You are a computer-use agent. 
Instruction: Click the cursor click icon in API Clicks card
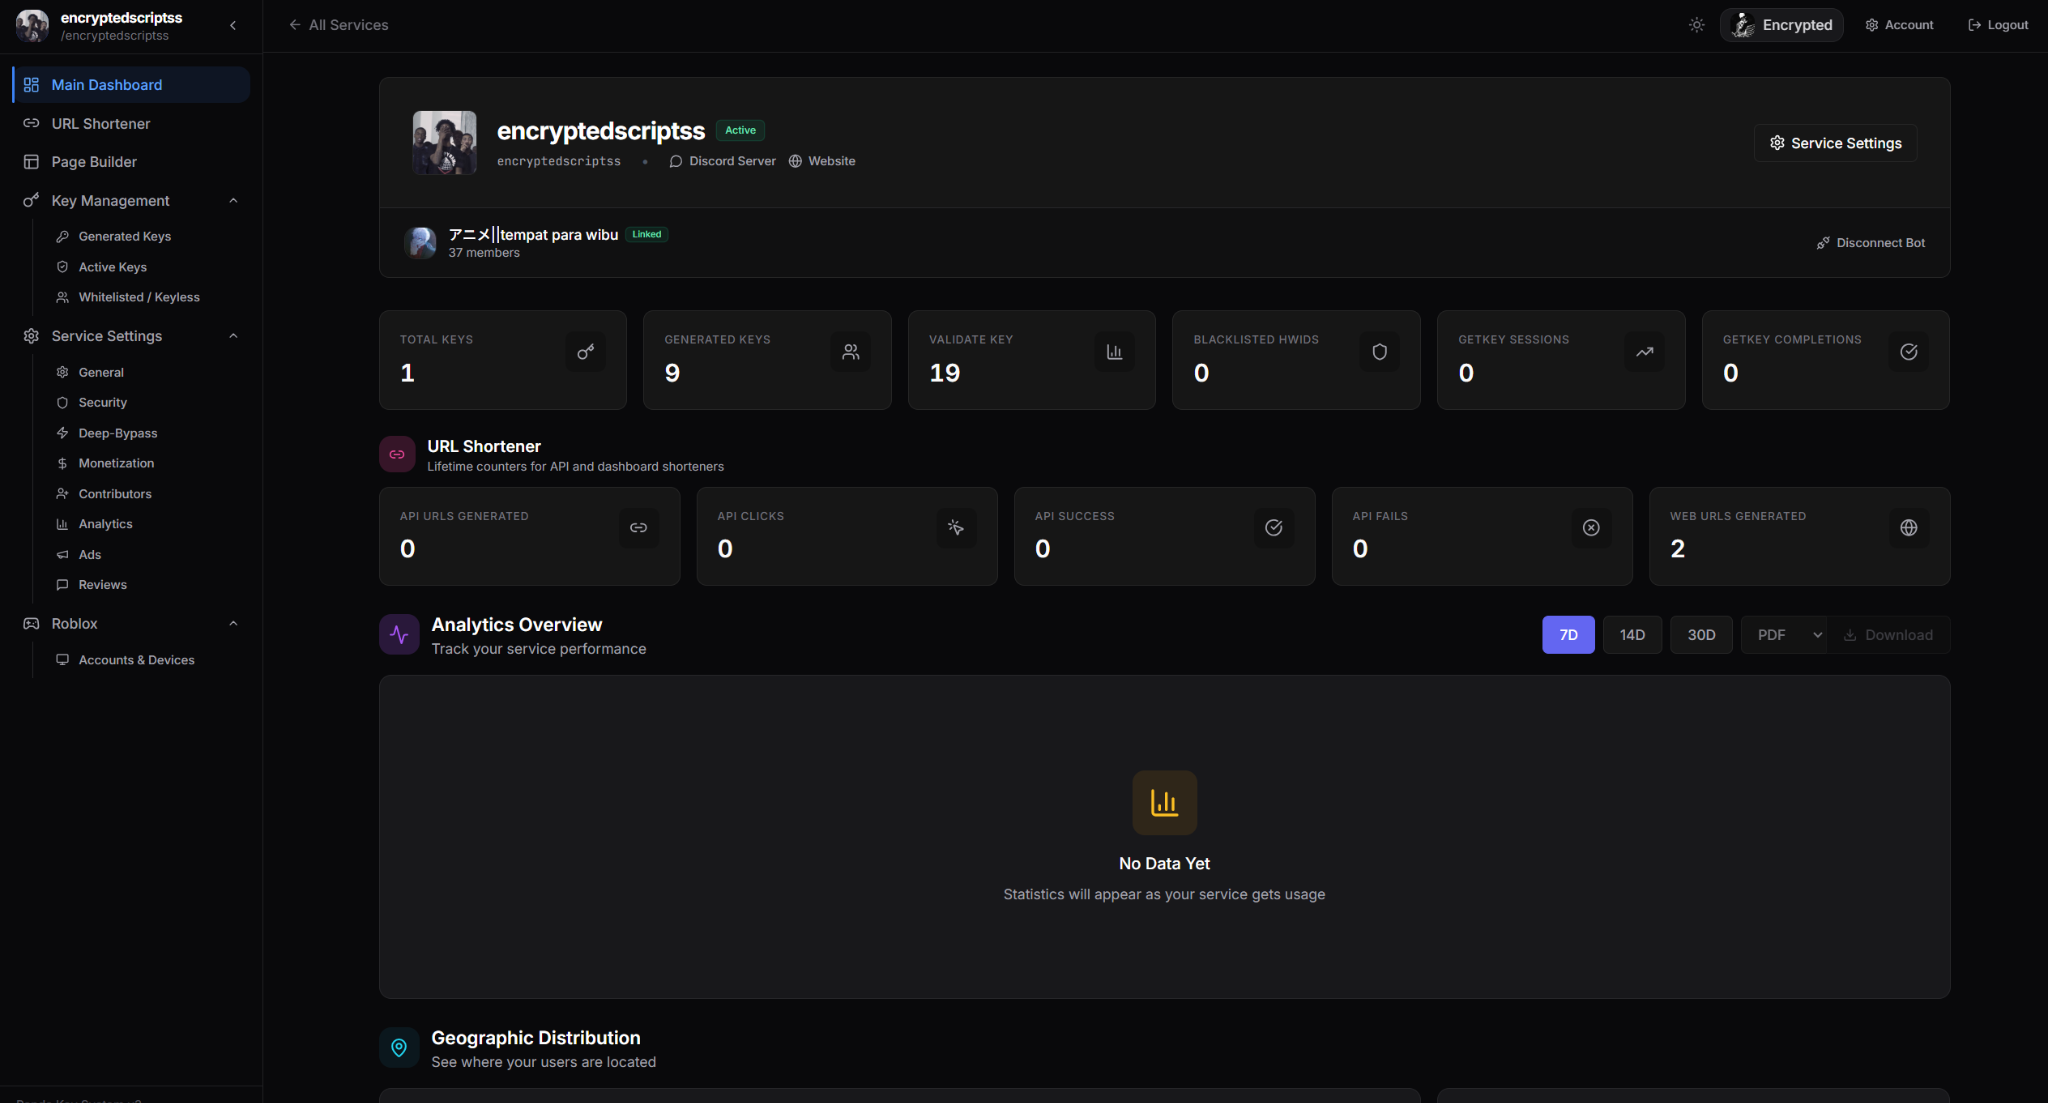[956, 528]
